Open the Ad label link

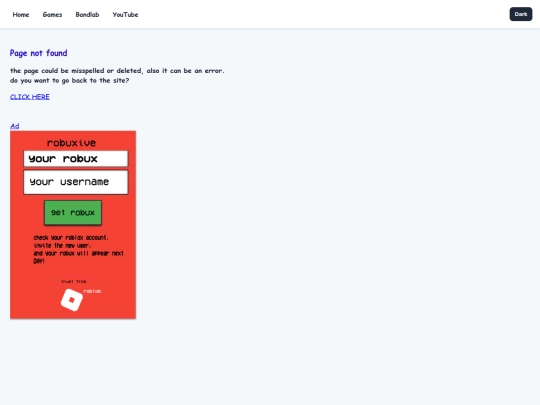(x=14, y=126)
